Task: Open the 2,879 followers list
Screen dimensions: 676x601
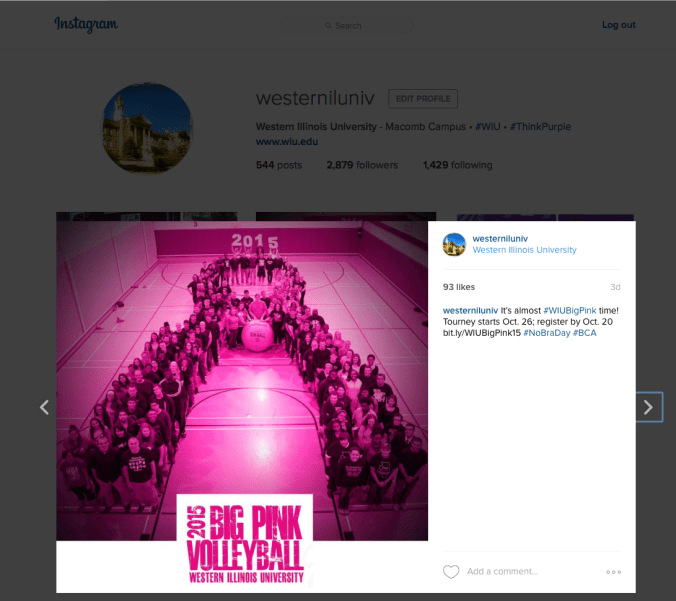Action: point(362,165)
